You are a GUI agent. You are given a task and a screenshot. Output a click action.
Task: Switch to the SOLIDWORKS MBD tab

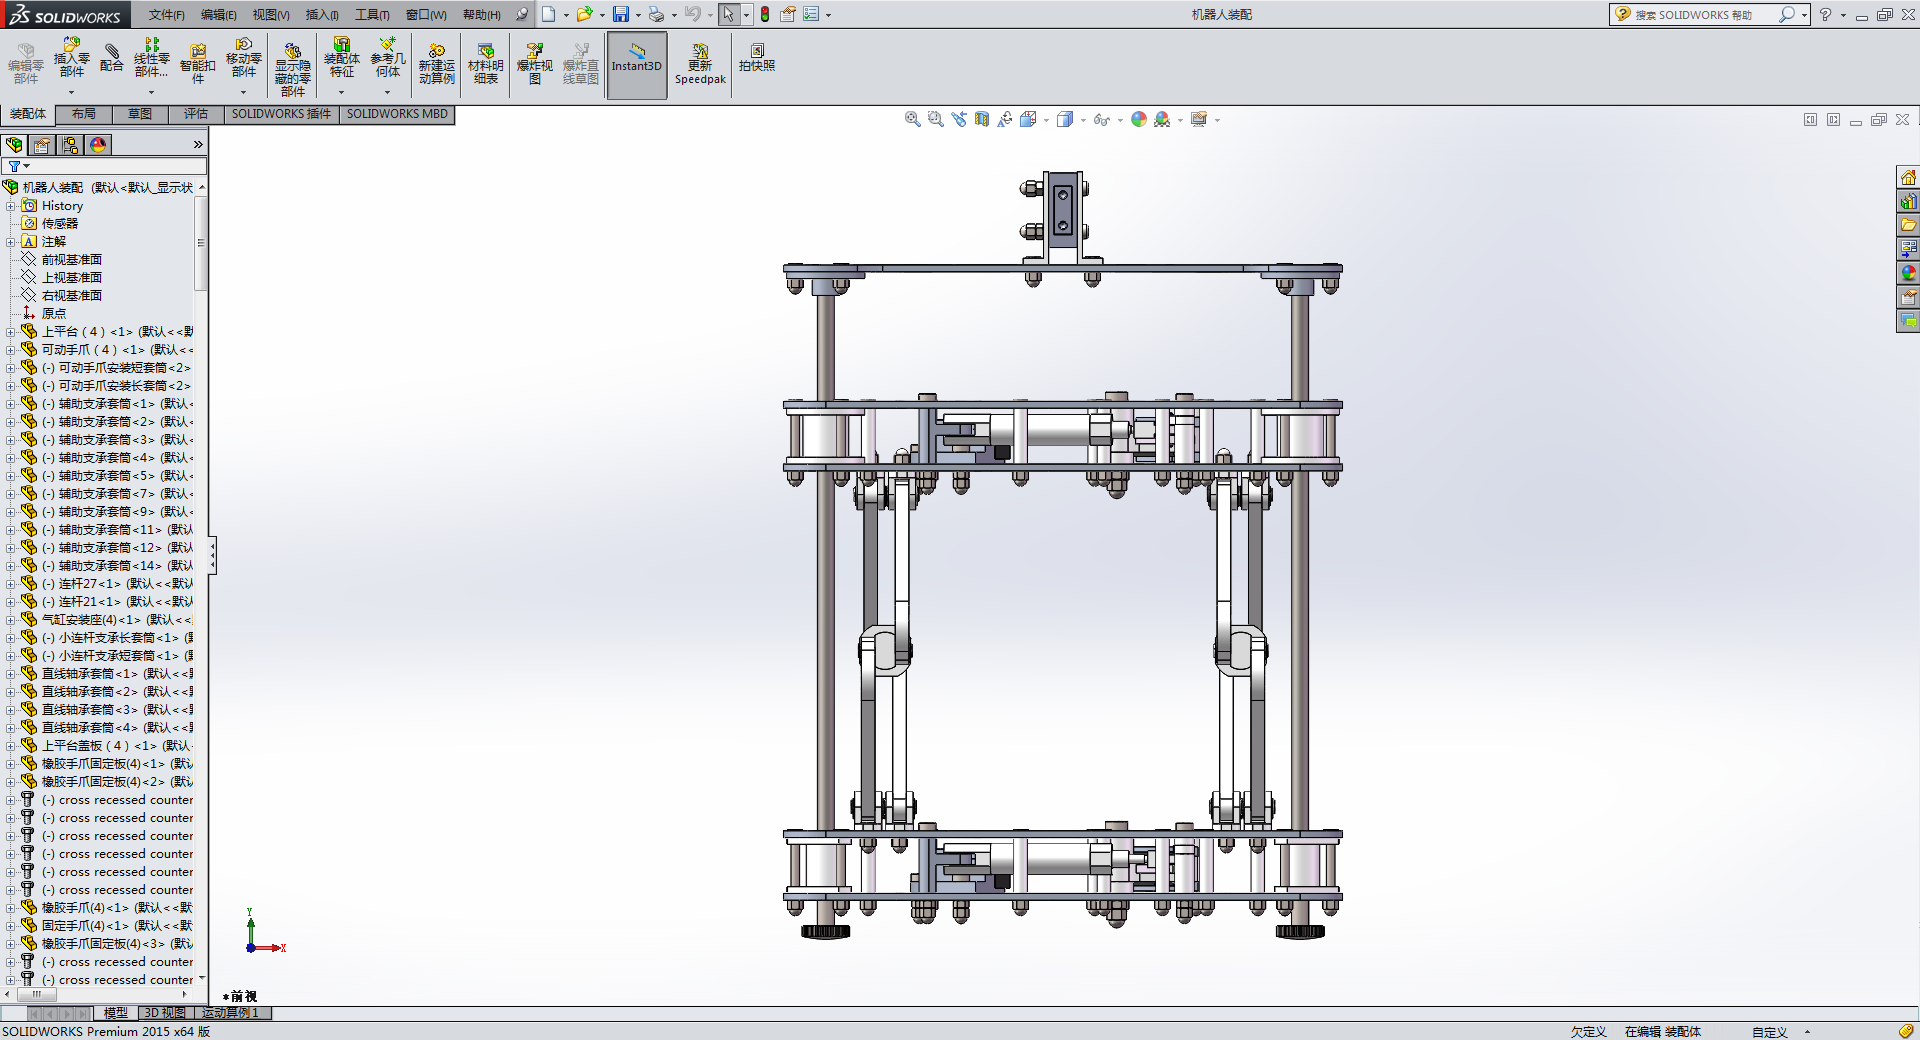pyautogui.click(x=397, y=114)
